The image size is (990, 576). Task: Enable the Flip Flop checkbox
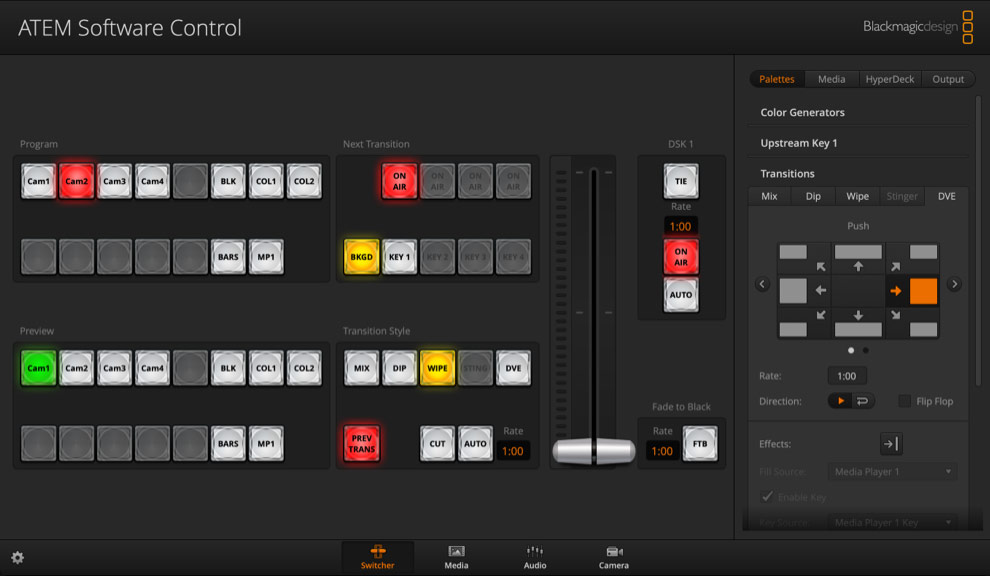pos(904,400)
